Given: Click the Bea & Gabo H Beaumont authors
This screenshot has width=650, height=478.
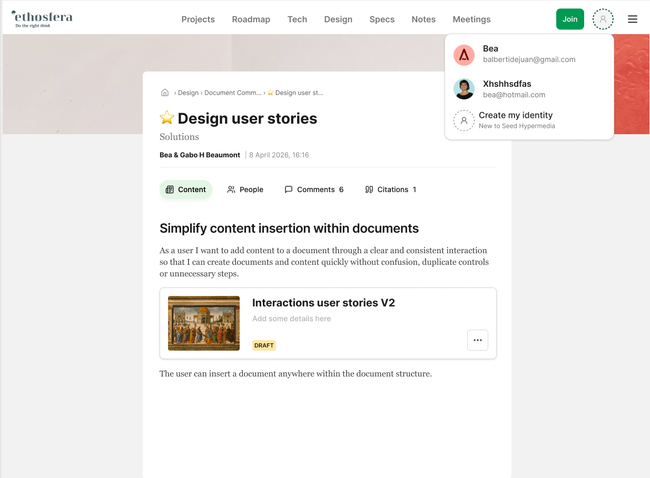Looking at the screenshot, I should pos(200,155).
